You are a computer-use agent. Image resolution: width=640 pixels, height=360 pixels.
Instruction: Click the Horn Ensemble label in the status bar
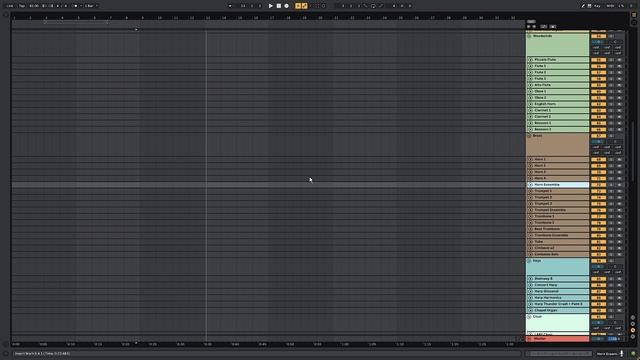pos(607,353)
